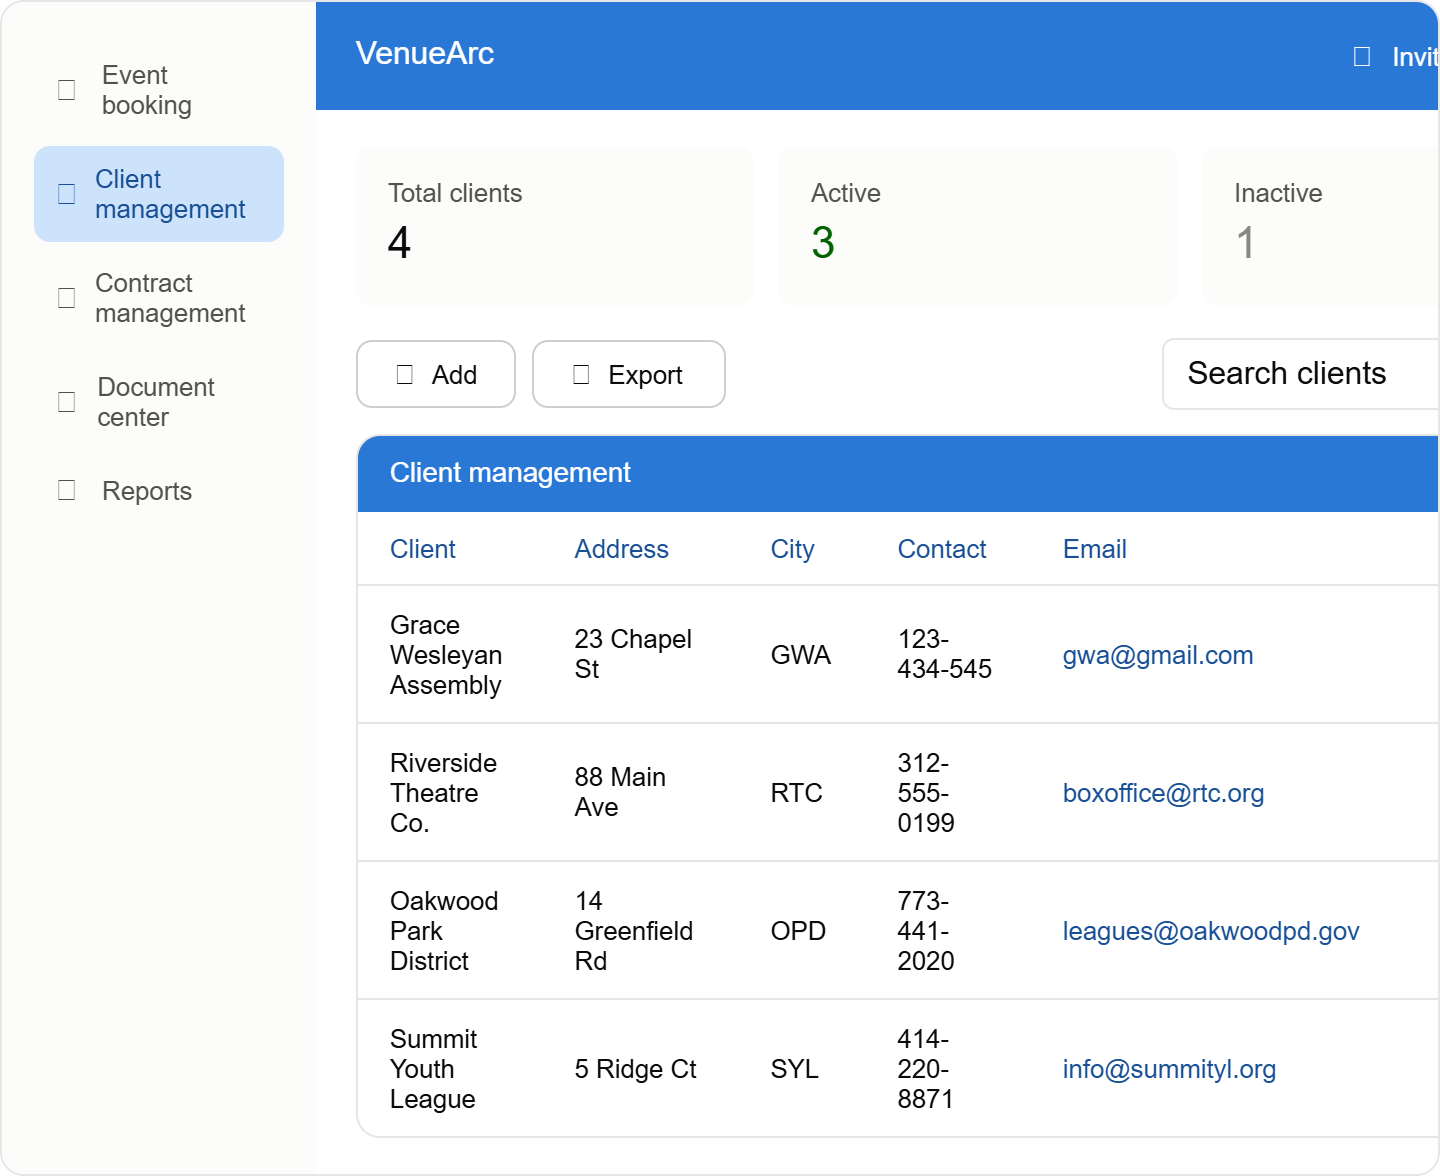Open the gwa@gmail.com email link
Image resolution: width=1440 pixels, height=1176 pixels.
pyautogui.click(x=1158, y=655)
